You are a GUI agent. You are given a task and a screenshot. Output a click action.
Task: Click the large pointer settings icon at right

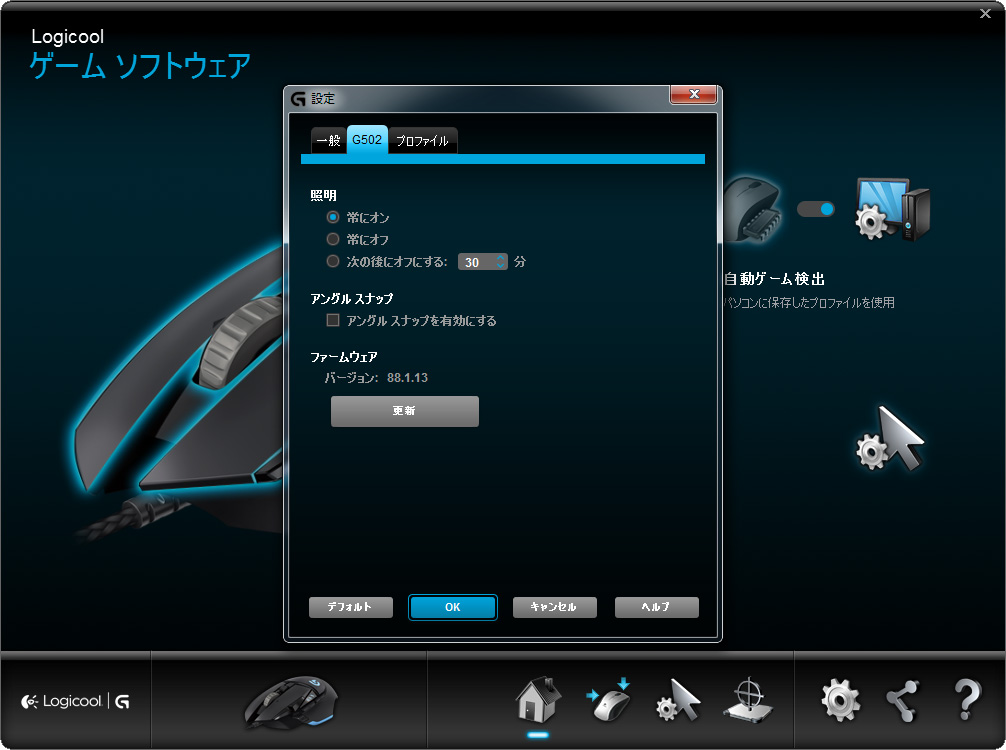point(890,439)
